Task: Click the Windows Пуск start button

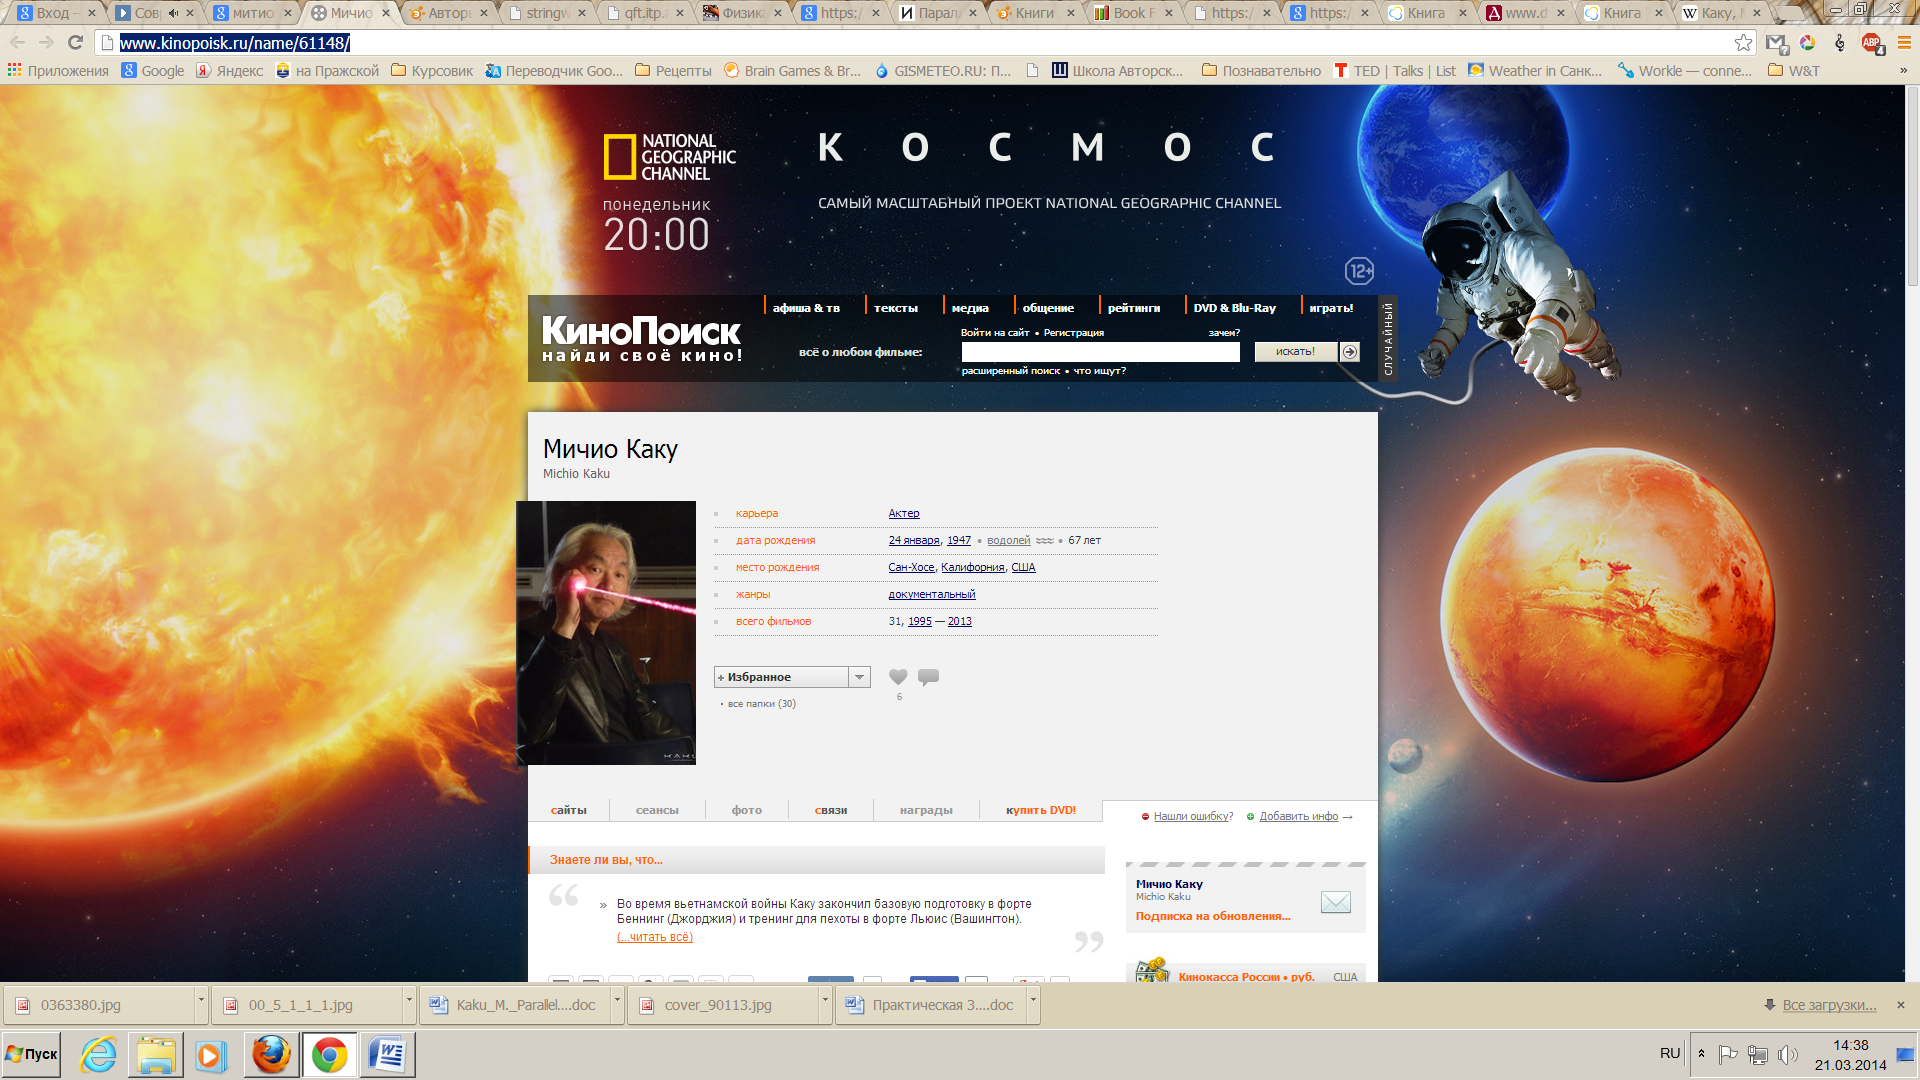Action: coord(32,1054)
